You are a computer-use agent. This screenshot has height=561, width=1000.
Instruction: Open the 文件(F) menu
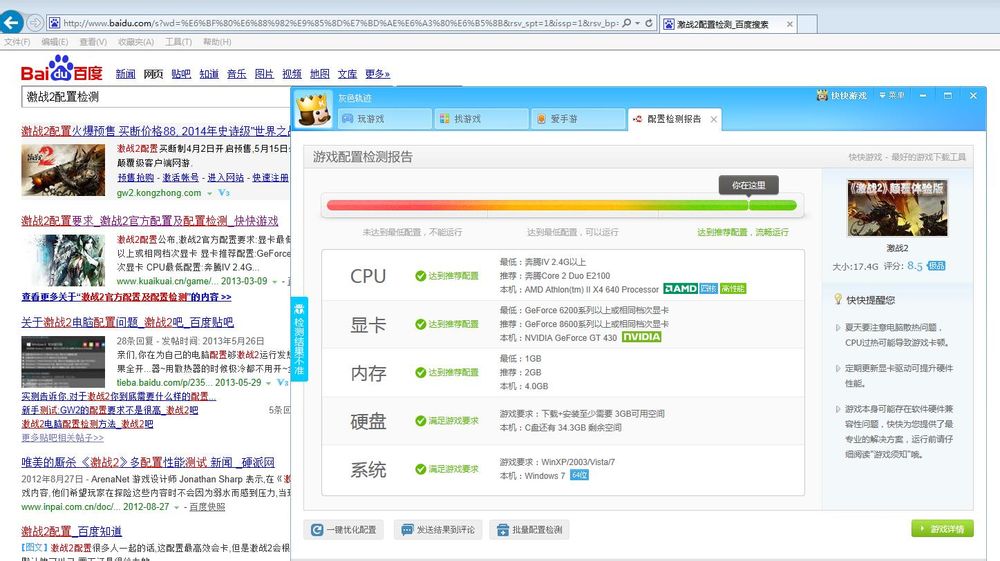17,42
